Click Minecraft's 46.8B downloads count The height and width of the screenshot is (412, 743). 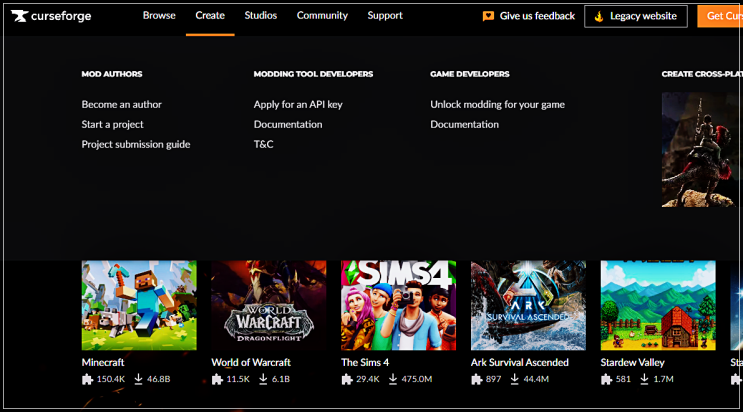(158, 379)
